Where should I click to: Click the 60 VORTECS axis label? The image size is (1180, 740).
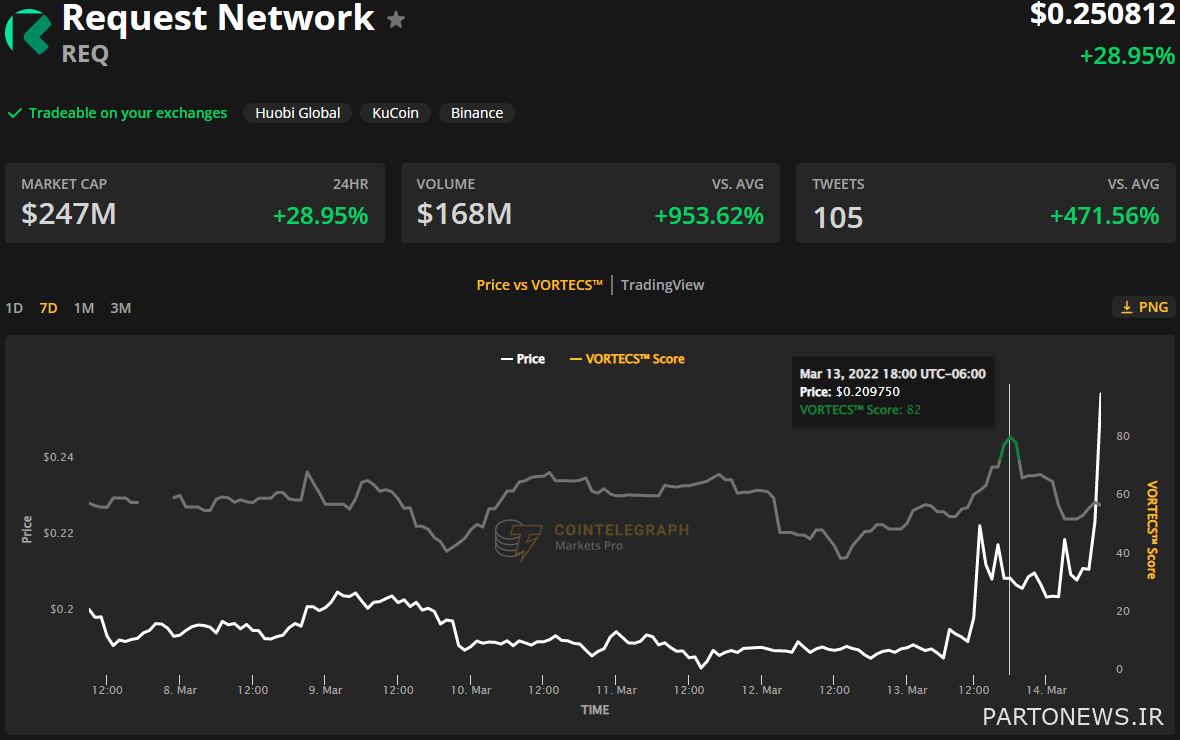click(x=1123, y=494)
